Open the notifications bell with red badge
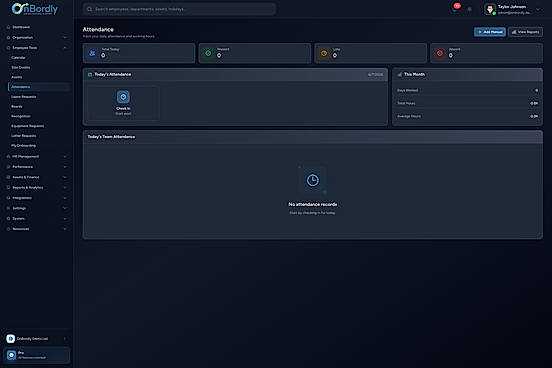552x368 pixels. point(455,9)
